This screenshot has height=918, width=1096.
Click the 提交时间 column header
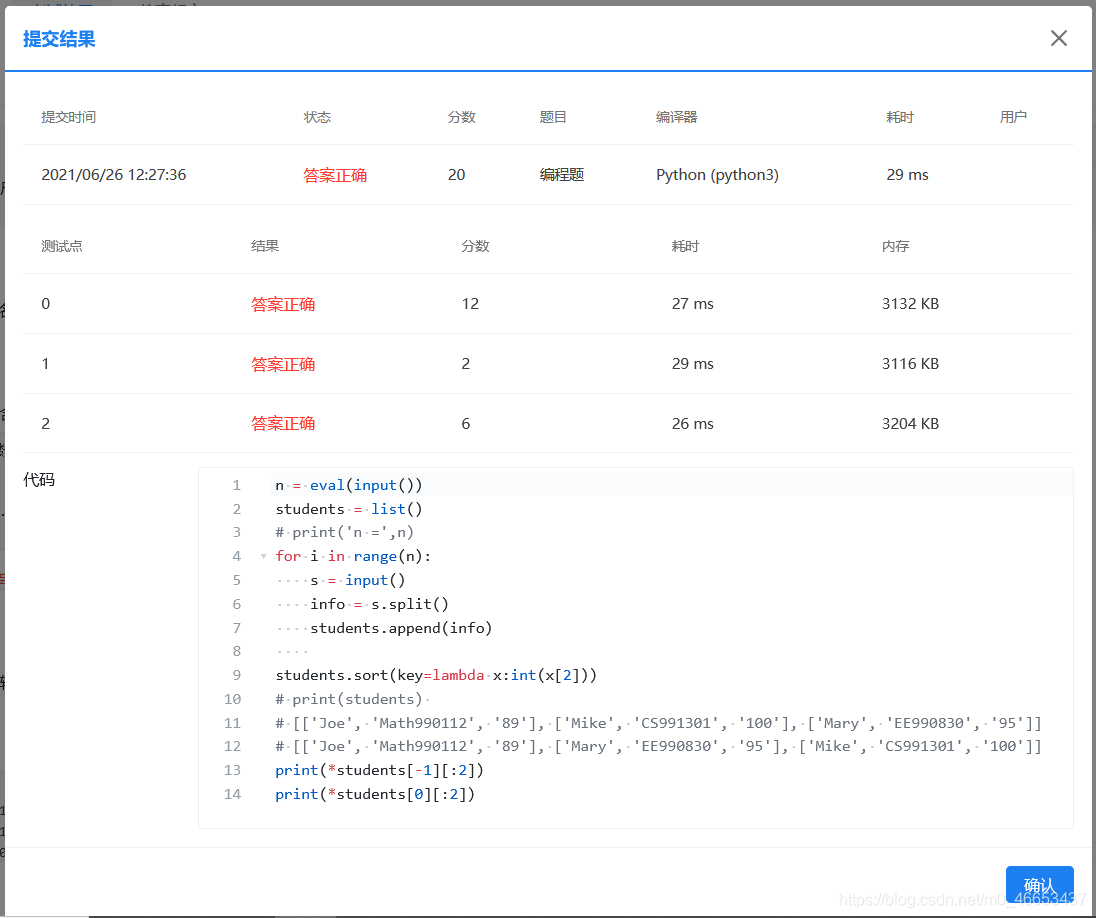(x=68, y=117)
